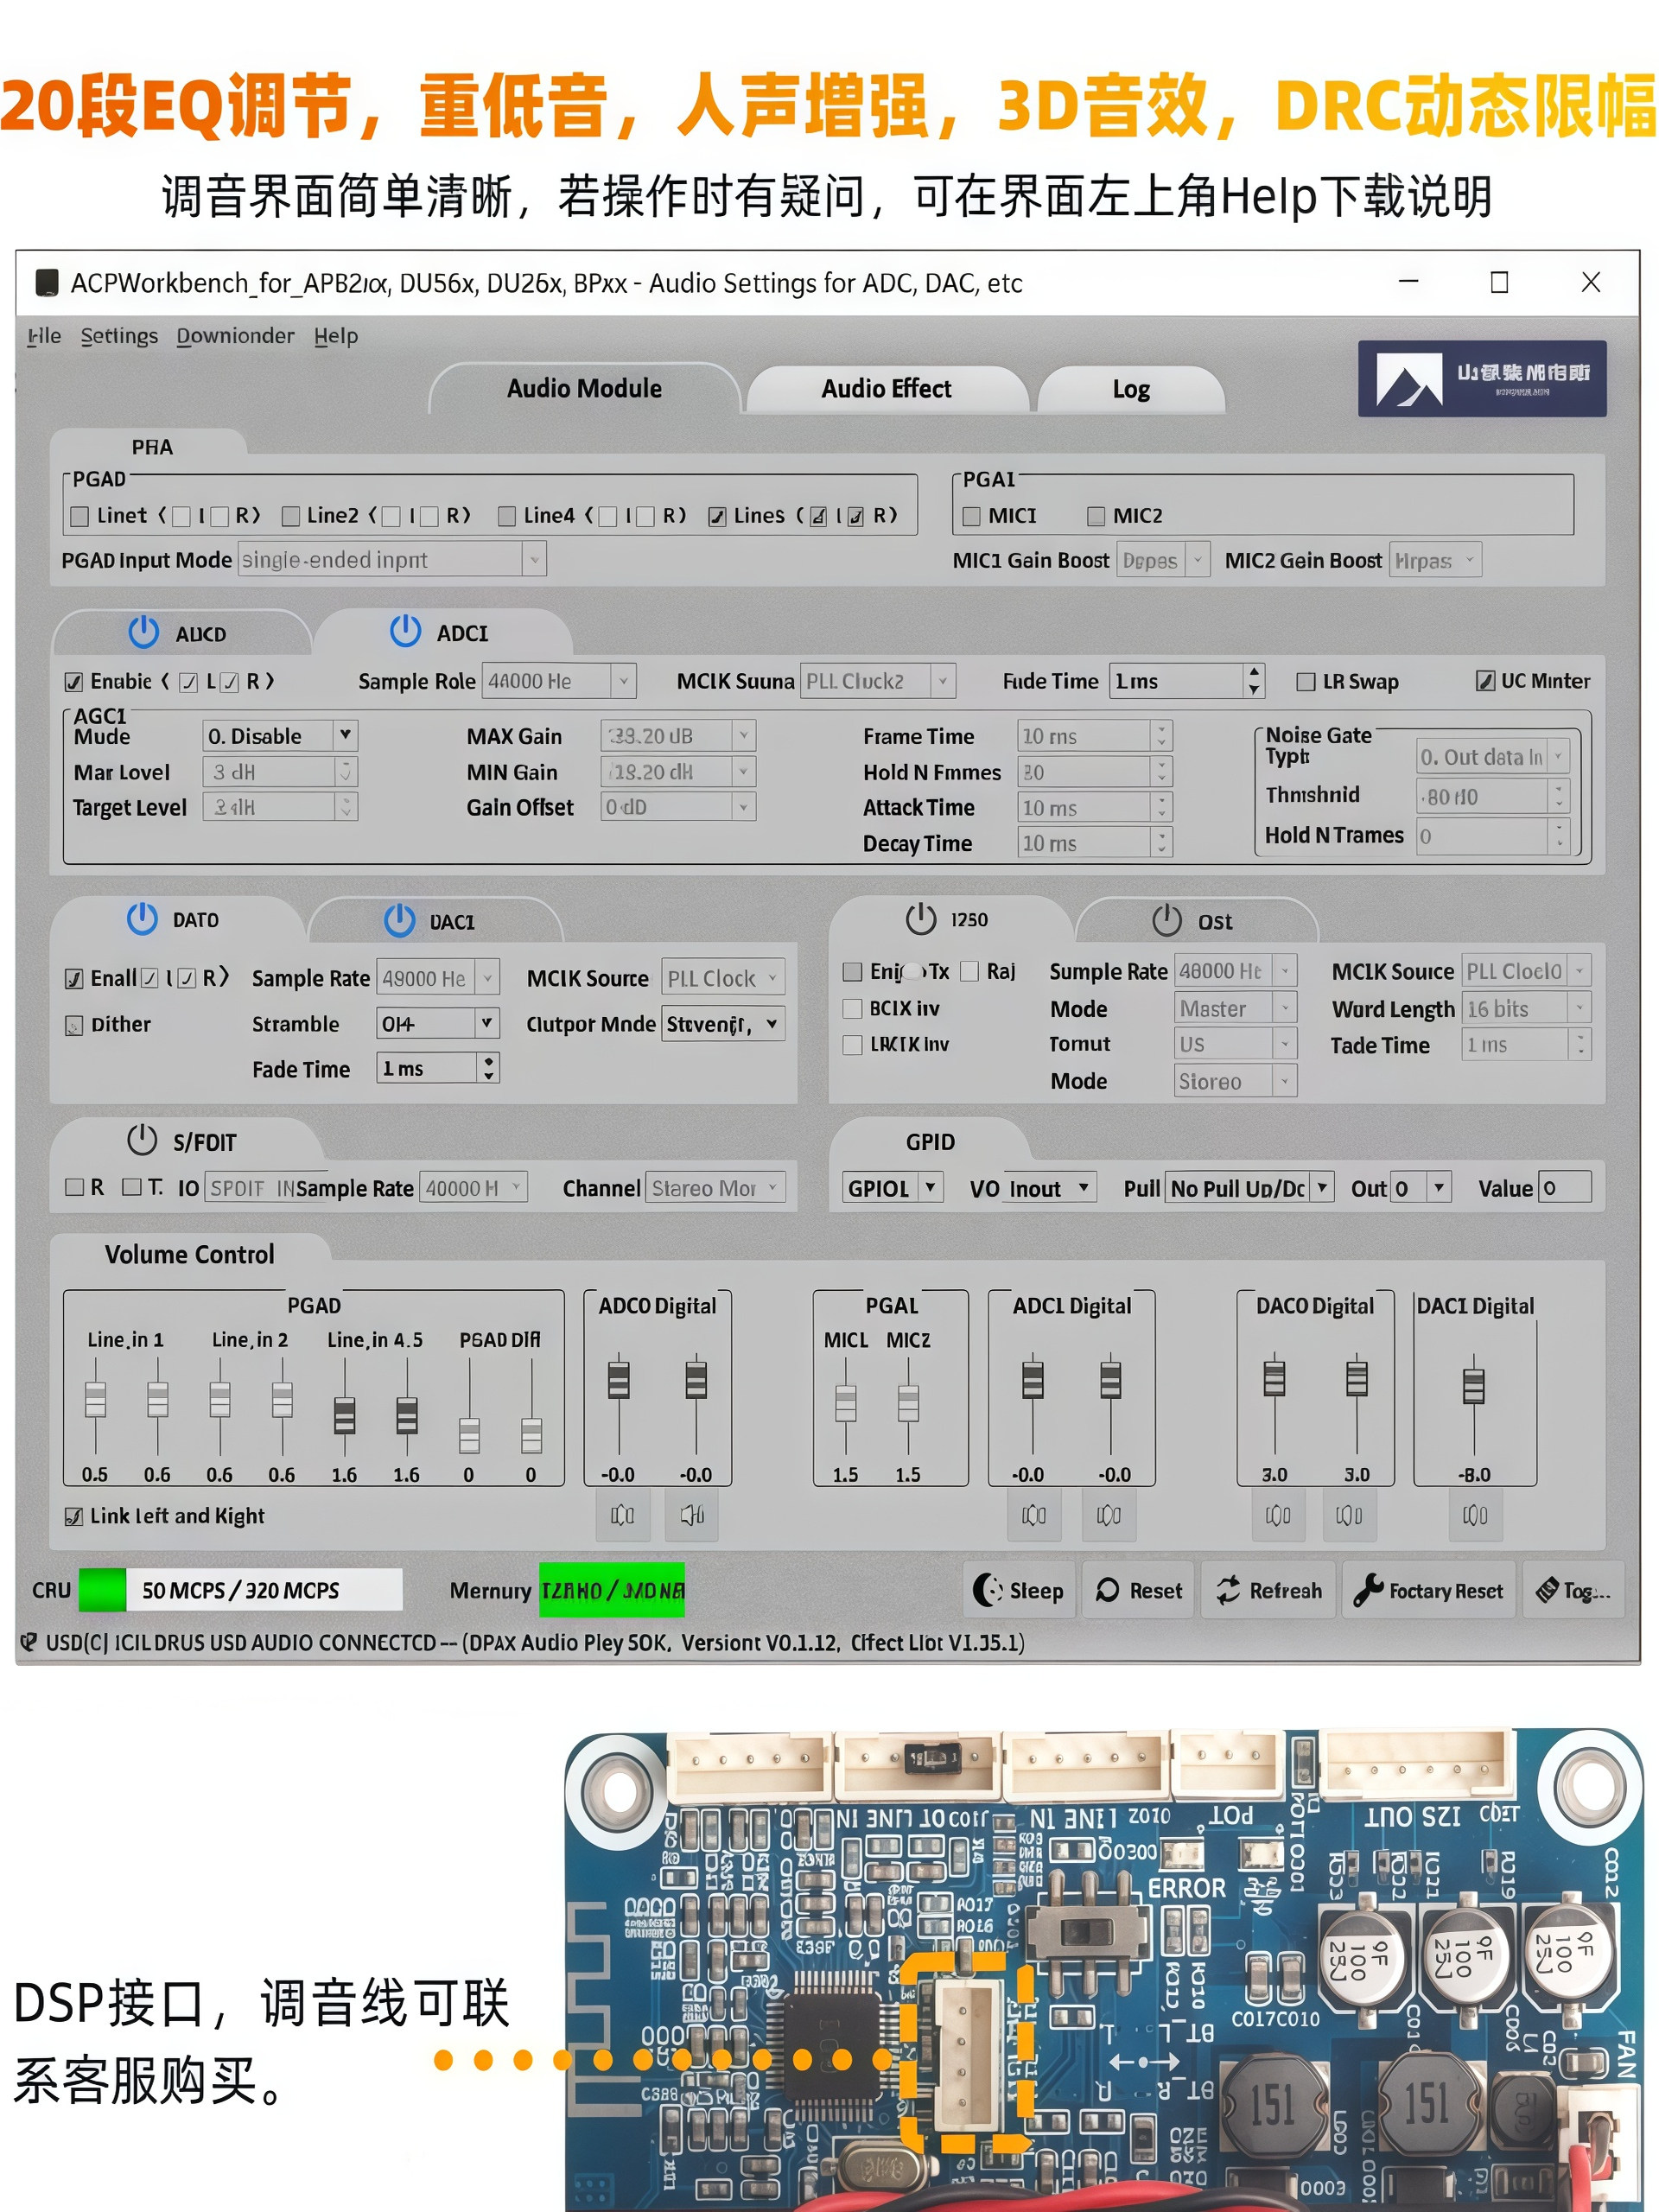Enable the LR Swap checkbox
1659x2212 pixels.
(x=1305, y=682)
